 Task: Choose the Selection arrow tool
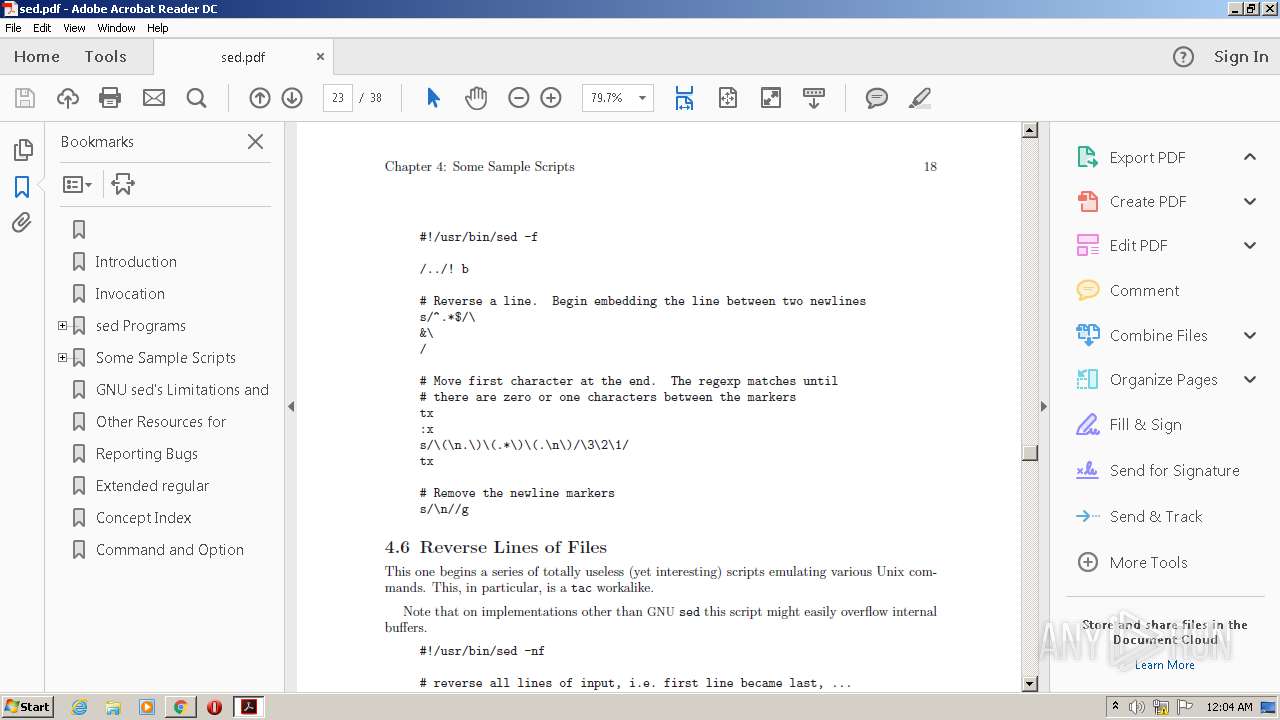pyautogui.click(x=433, y=98)
